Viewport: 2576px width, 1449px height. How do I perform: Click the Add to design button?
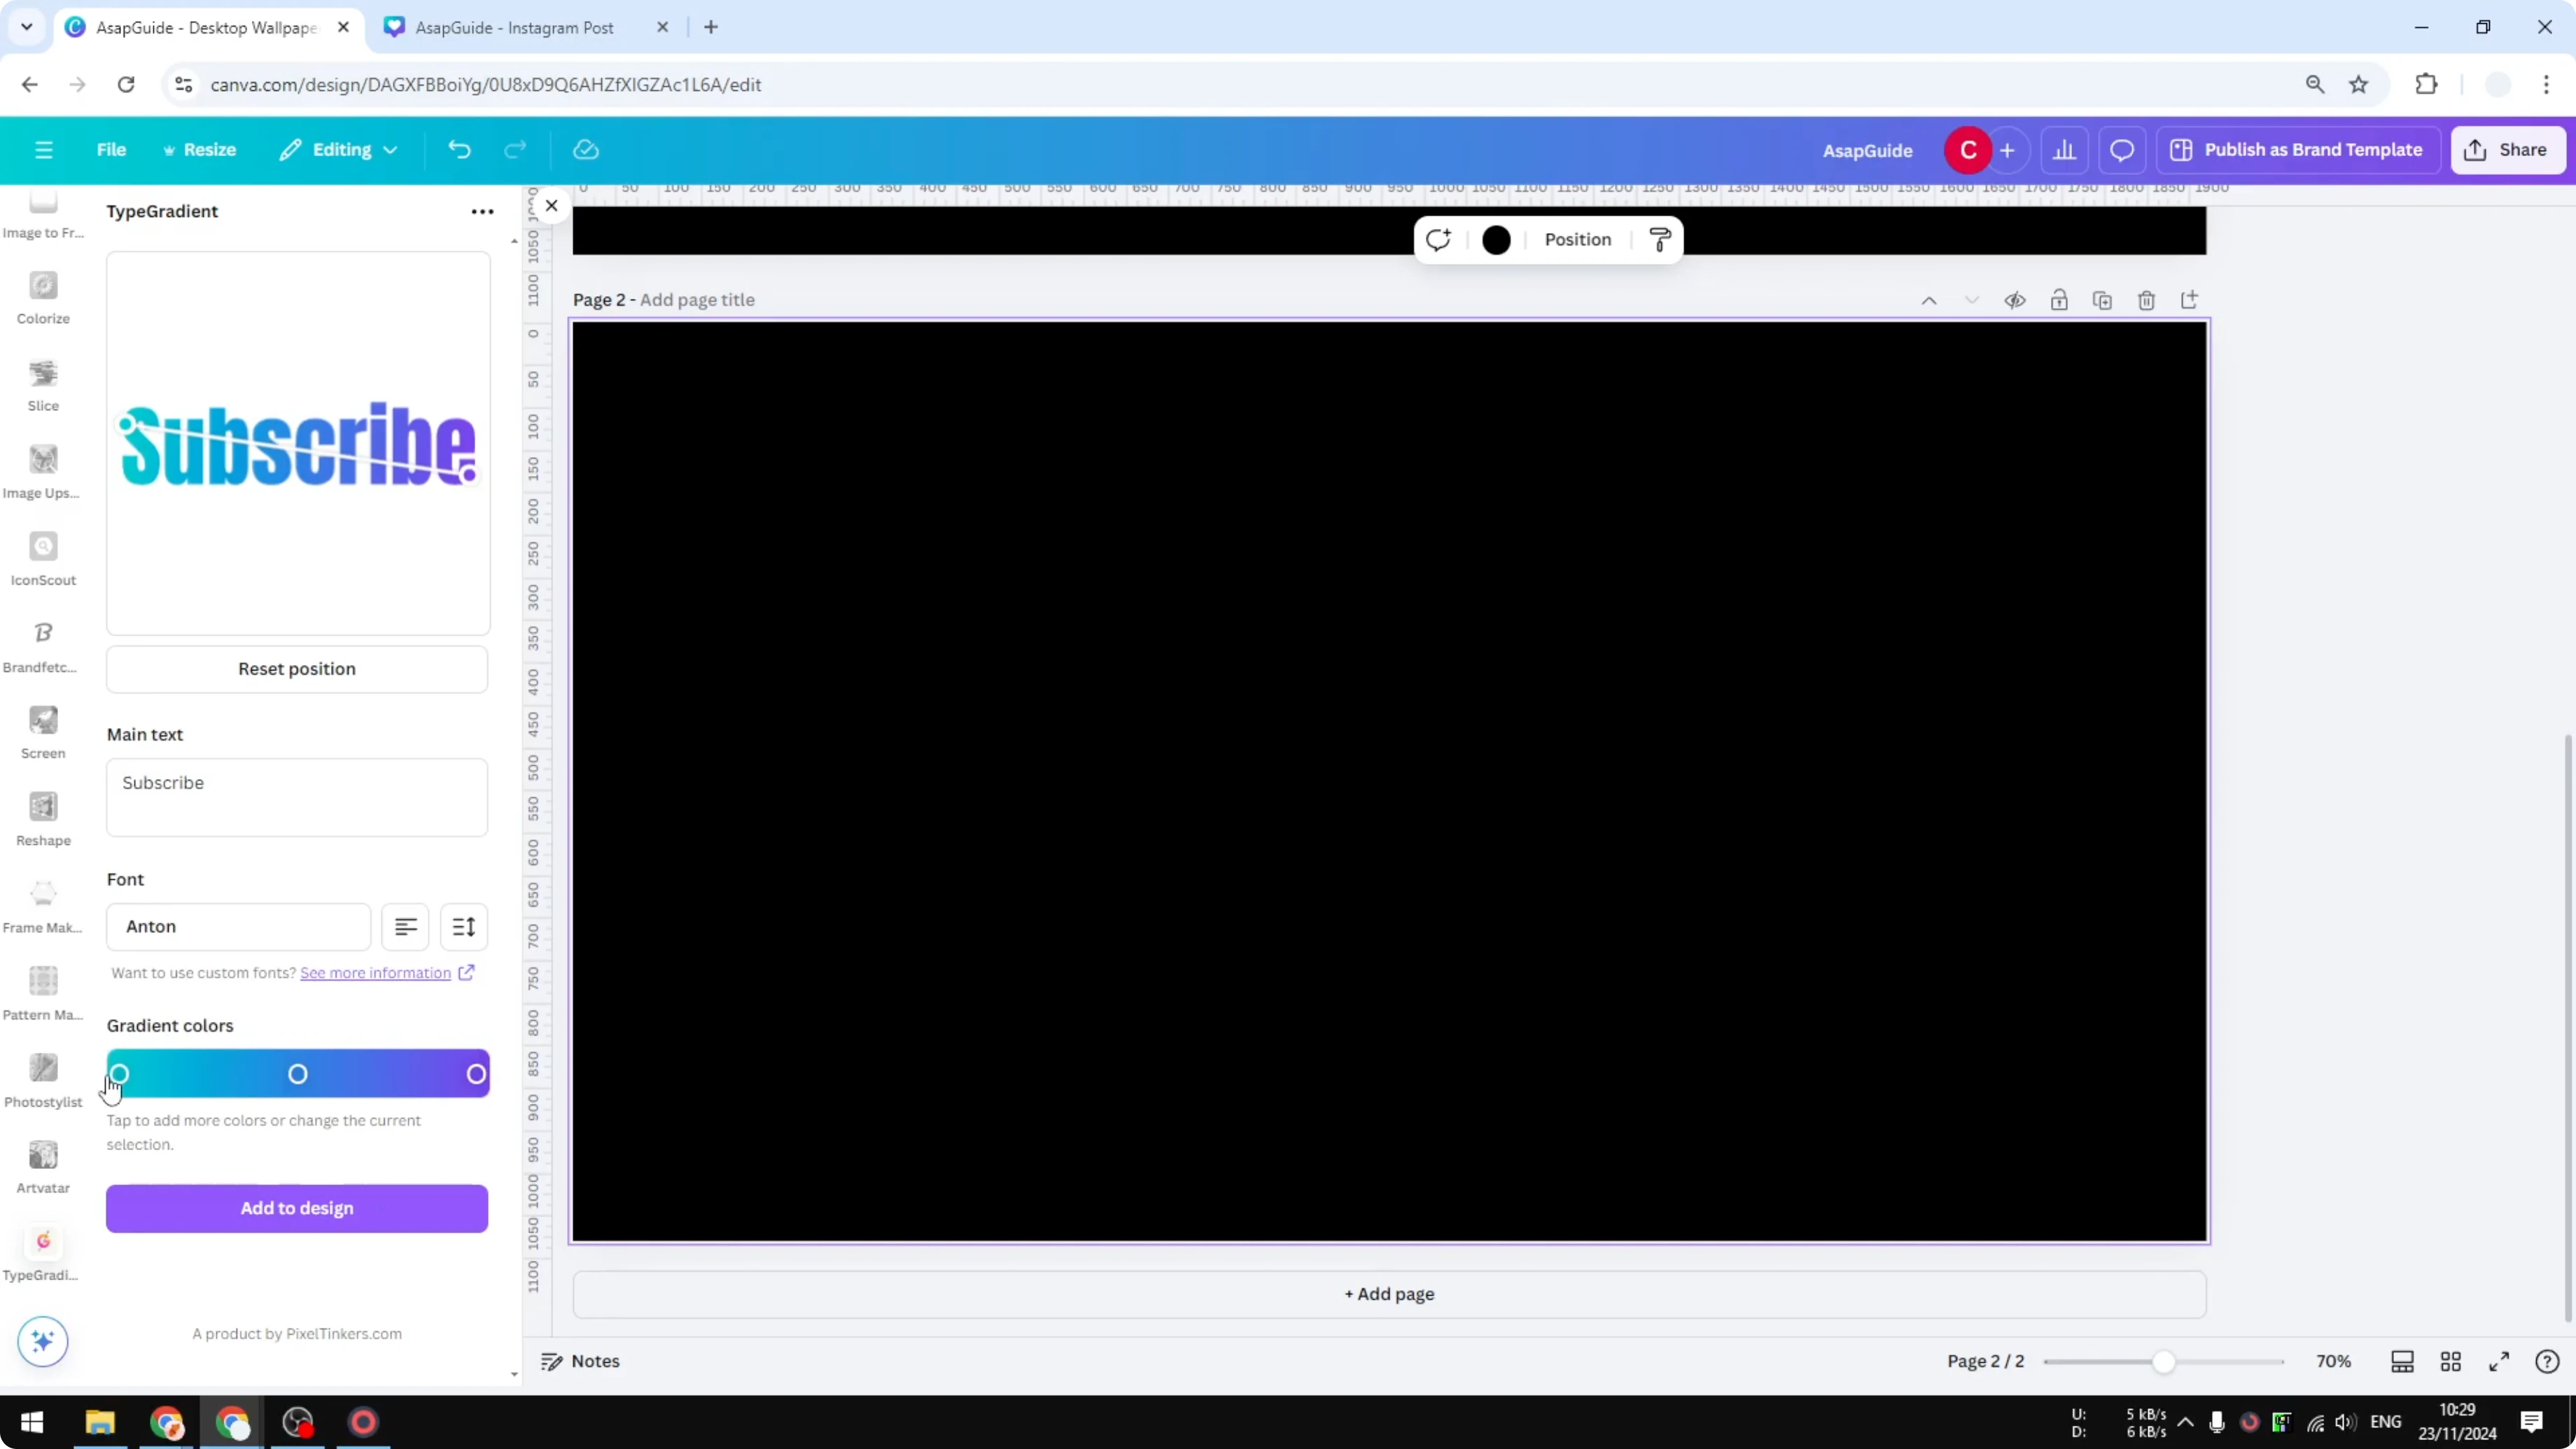[296, 1208]
